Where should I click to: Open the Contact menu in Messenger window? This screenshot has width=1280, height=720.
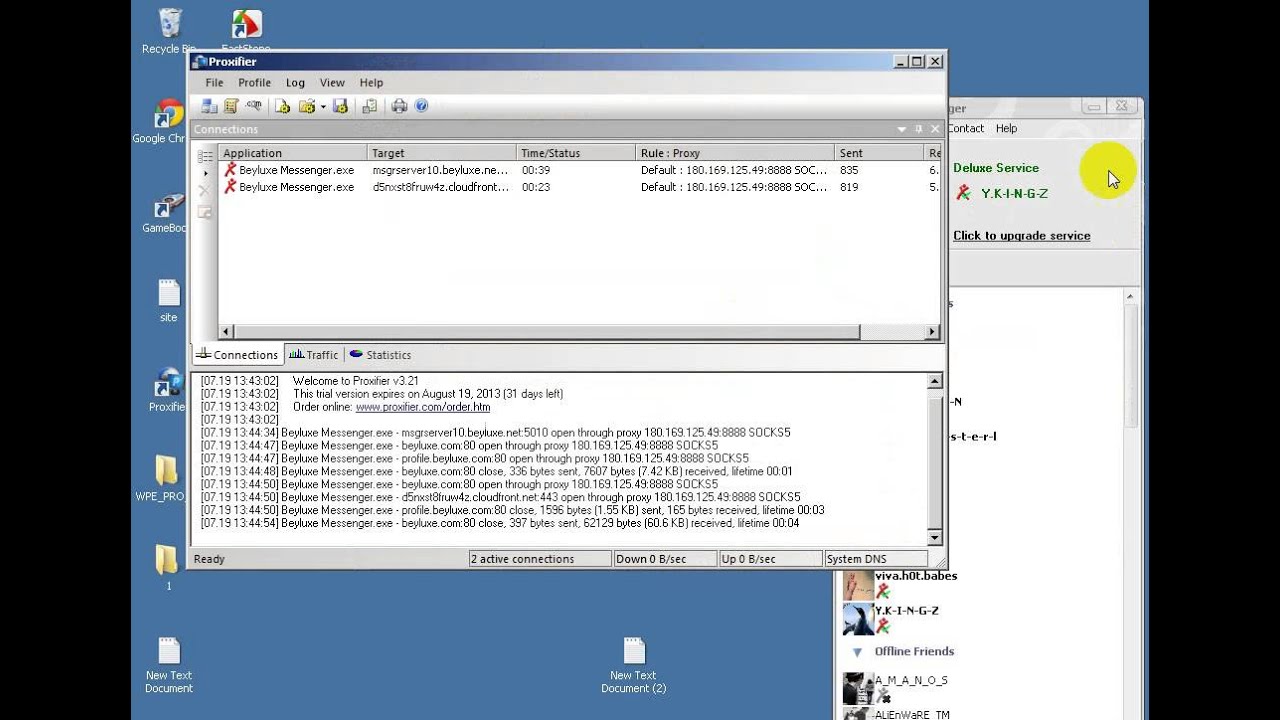click(x=966, y=128)
